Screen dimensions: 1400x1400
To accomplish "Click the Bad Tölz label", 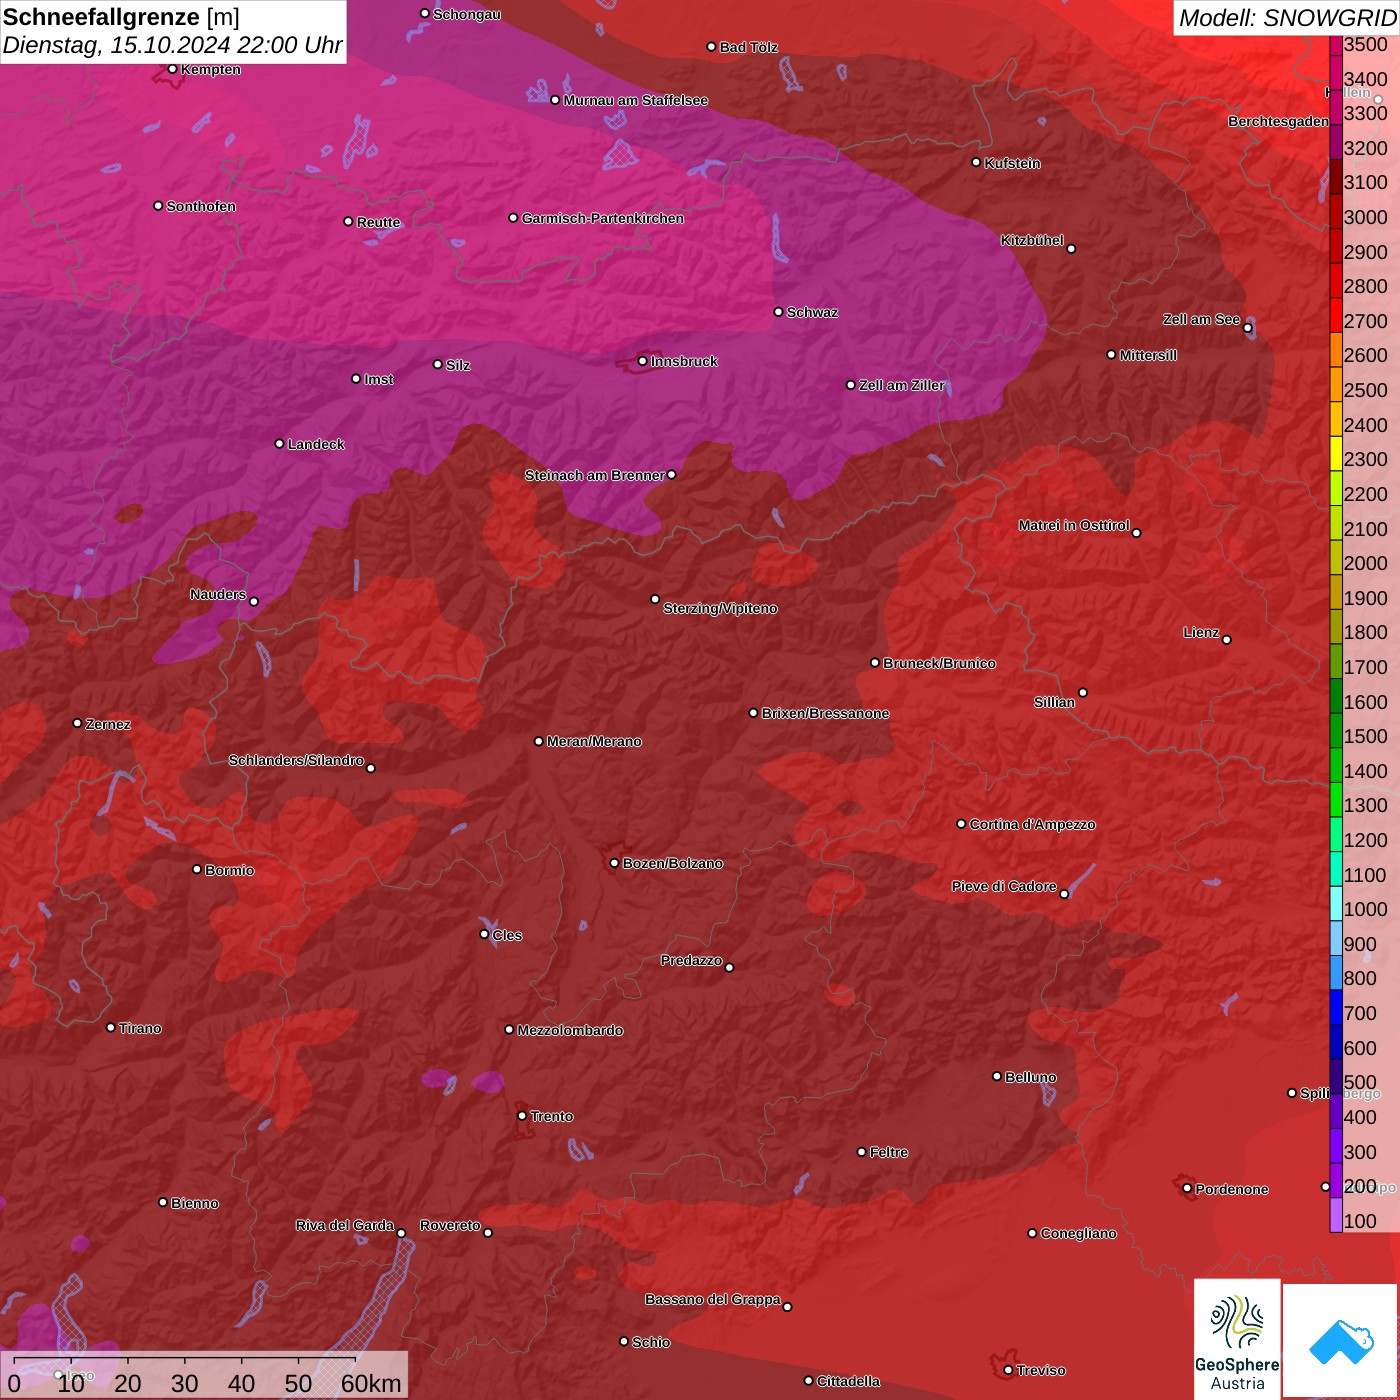I will click(748, 47).
